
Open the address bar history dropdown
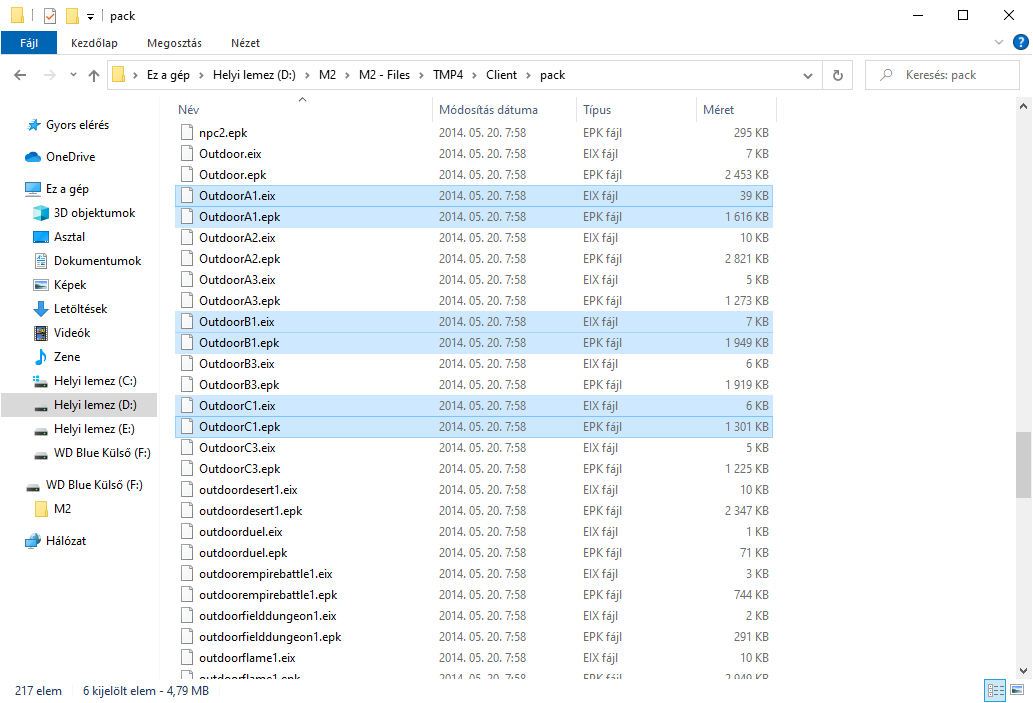[808, 76]
